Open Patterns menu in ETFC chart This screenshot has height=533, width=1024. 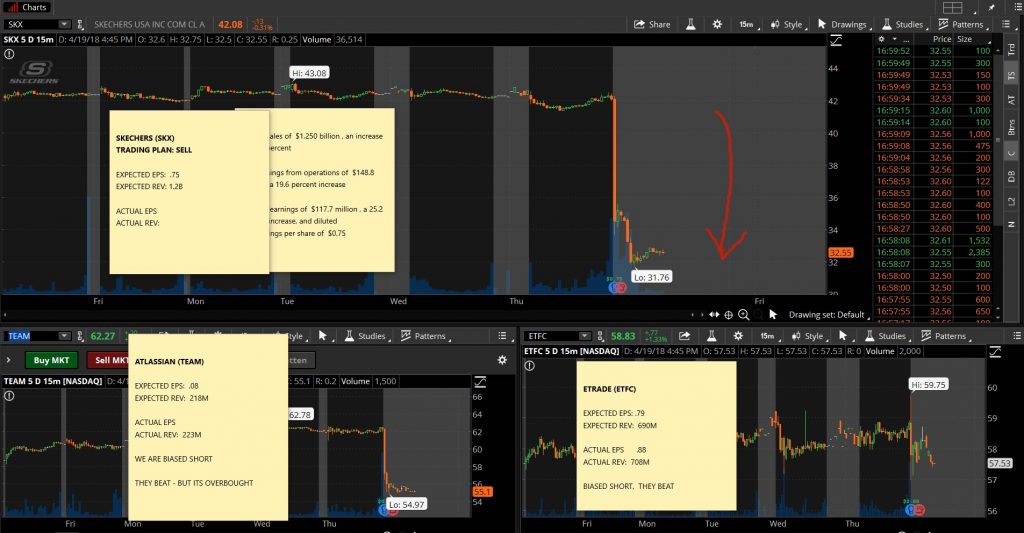tap(944, 336)
